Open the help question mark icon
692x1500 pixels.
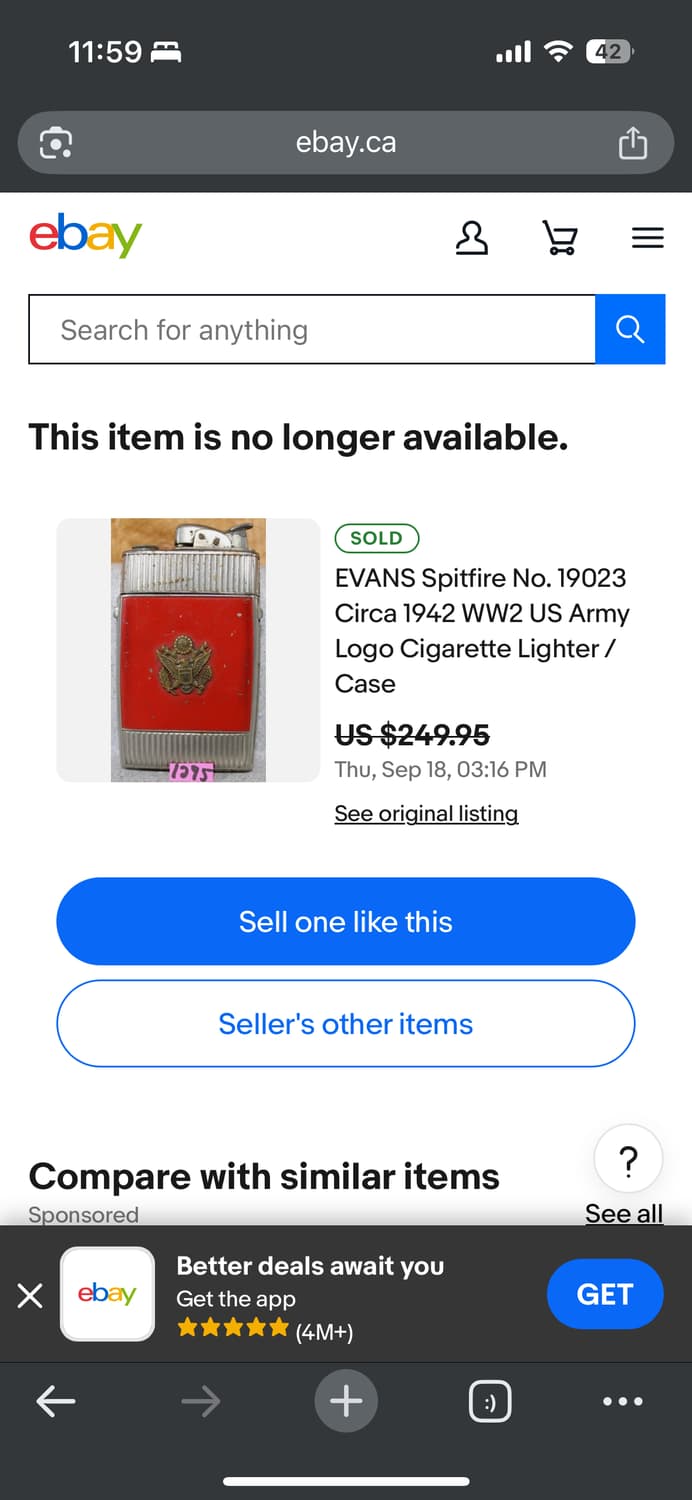pos(628,1159)
